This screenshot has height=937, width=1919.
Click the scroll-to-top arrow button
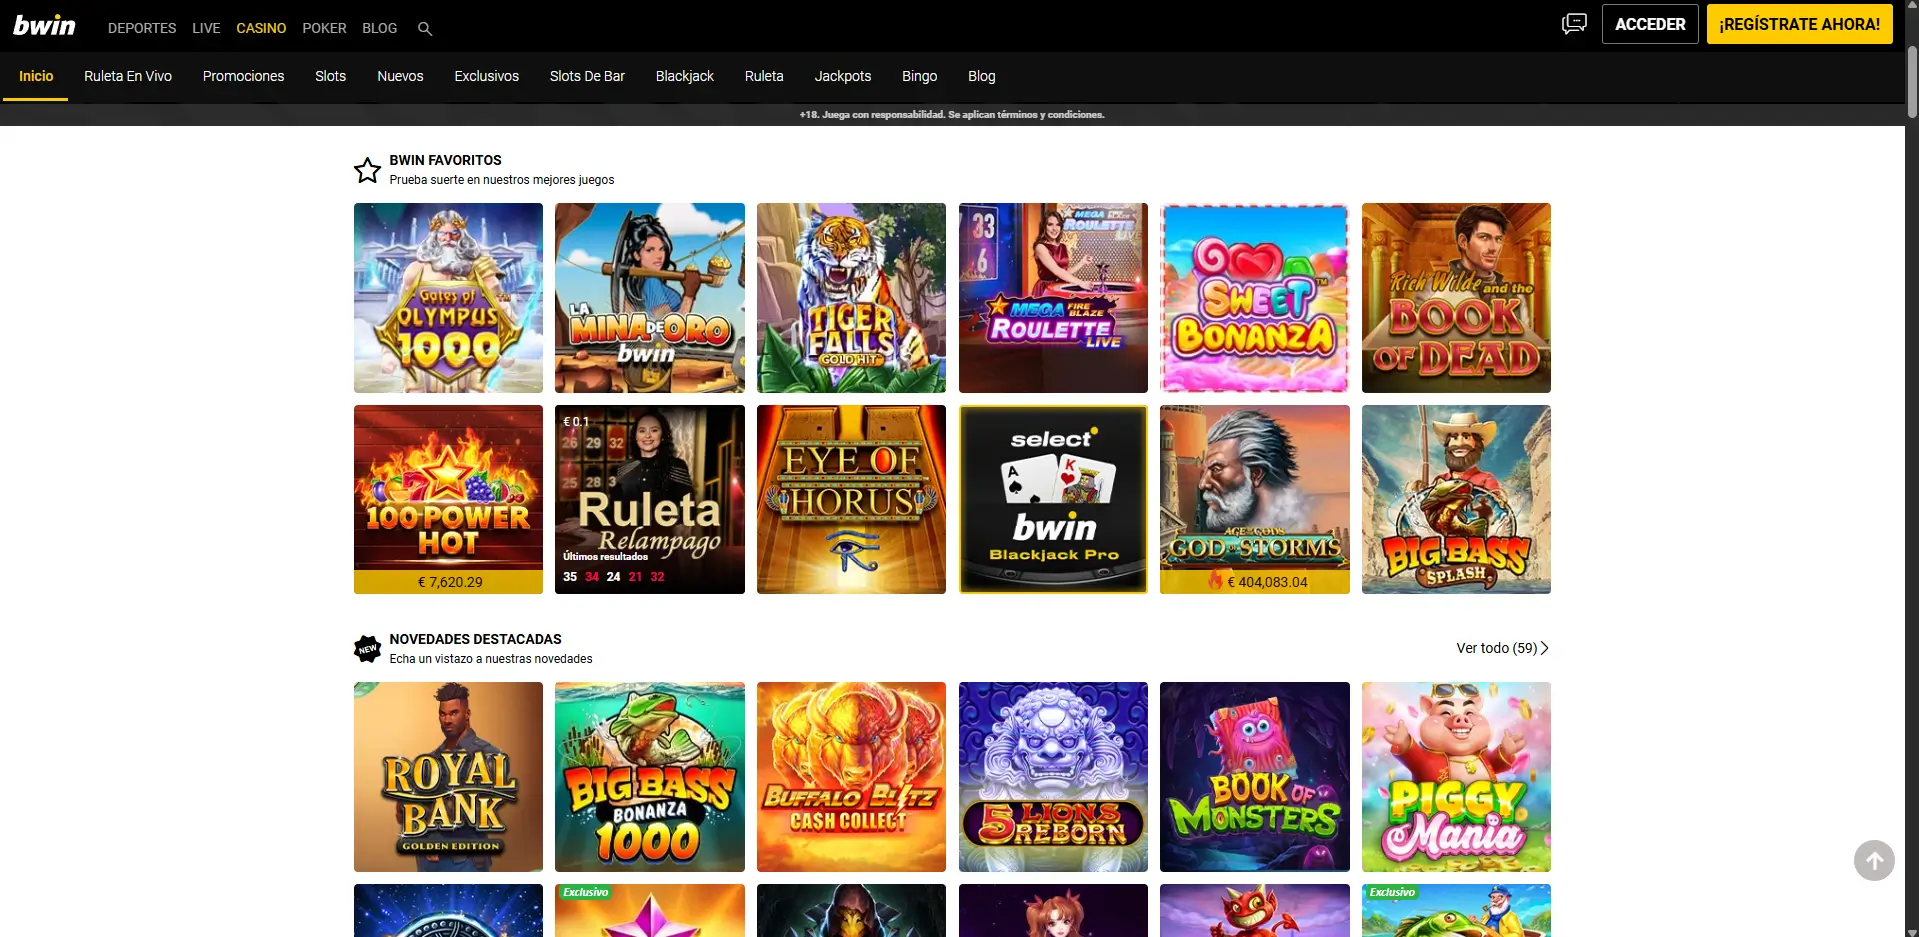(1874, 860)
